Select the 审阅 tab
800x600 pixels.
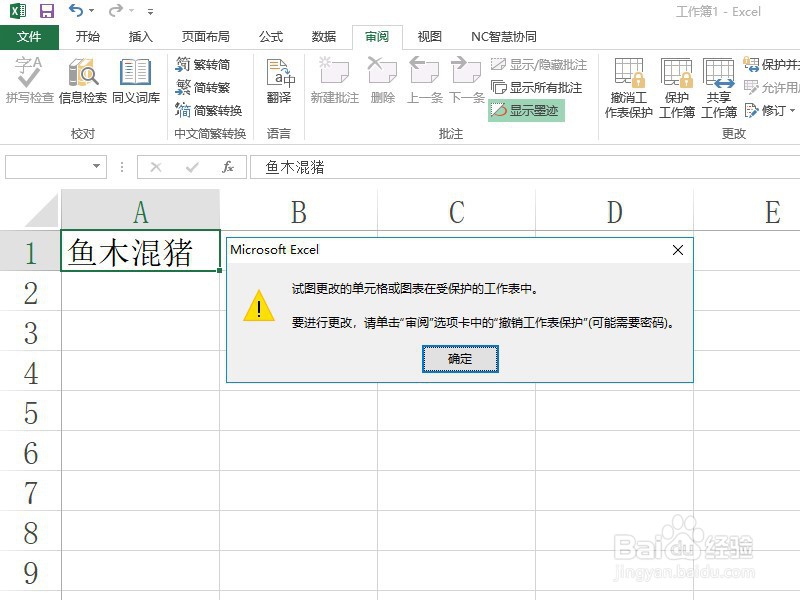(377, 37)
